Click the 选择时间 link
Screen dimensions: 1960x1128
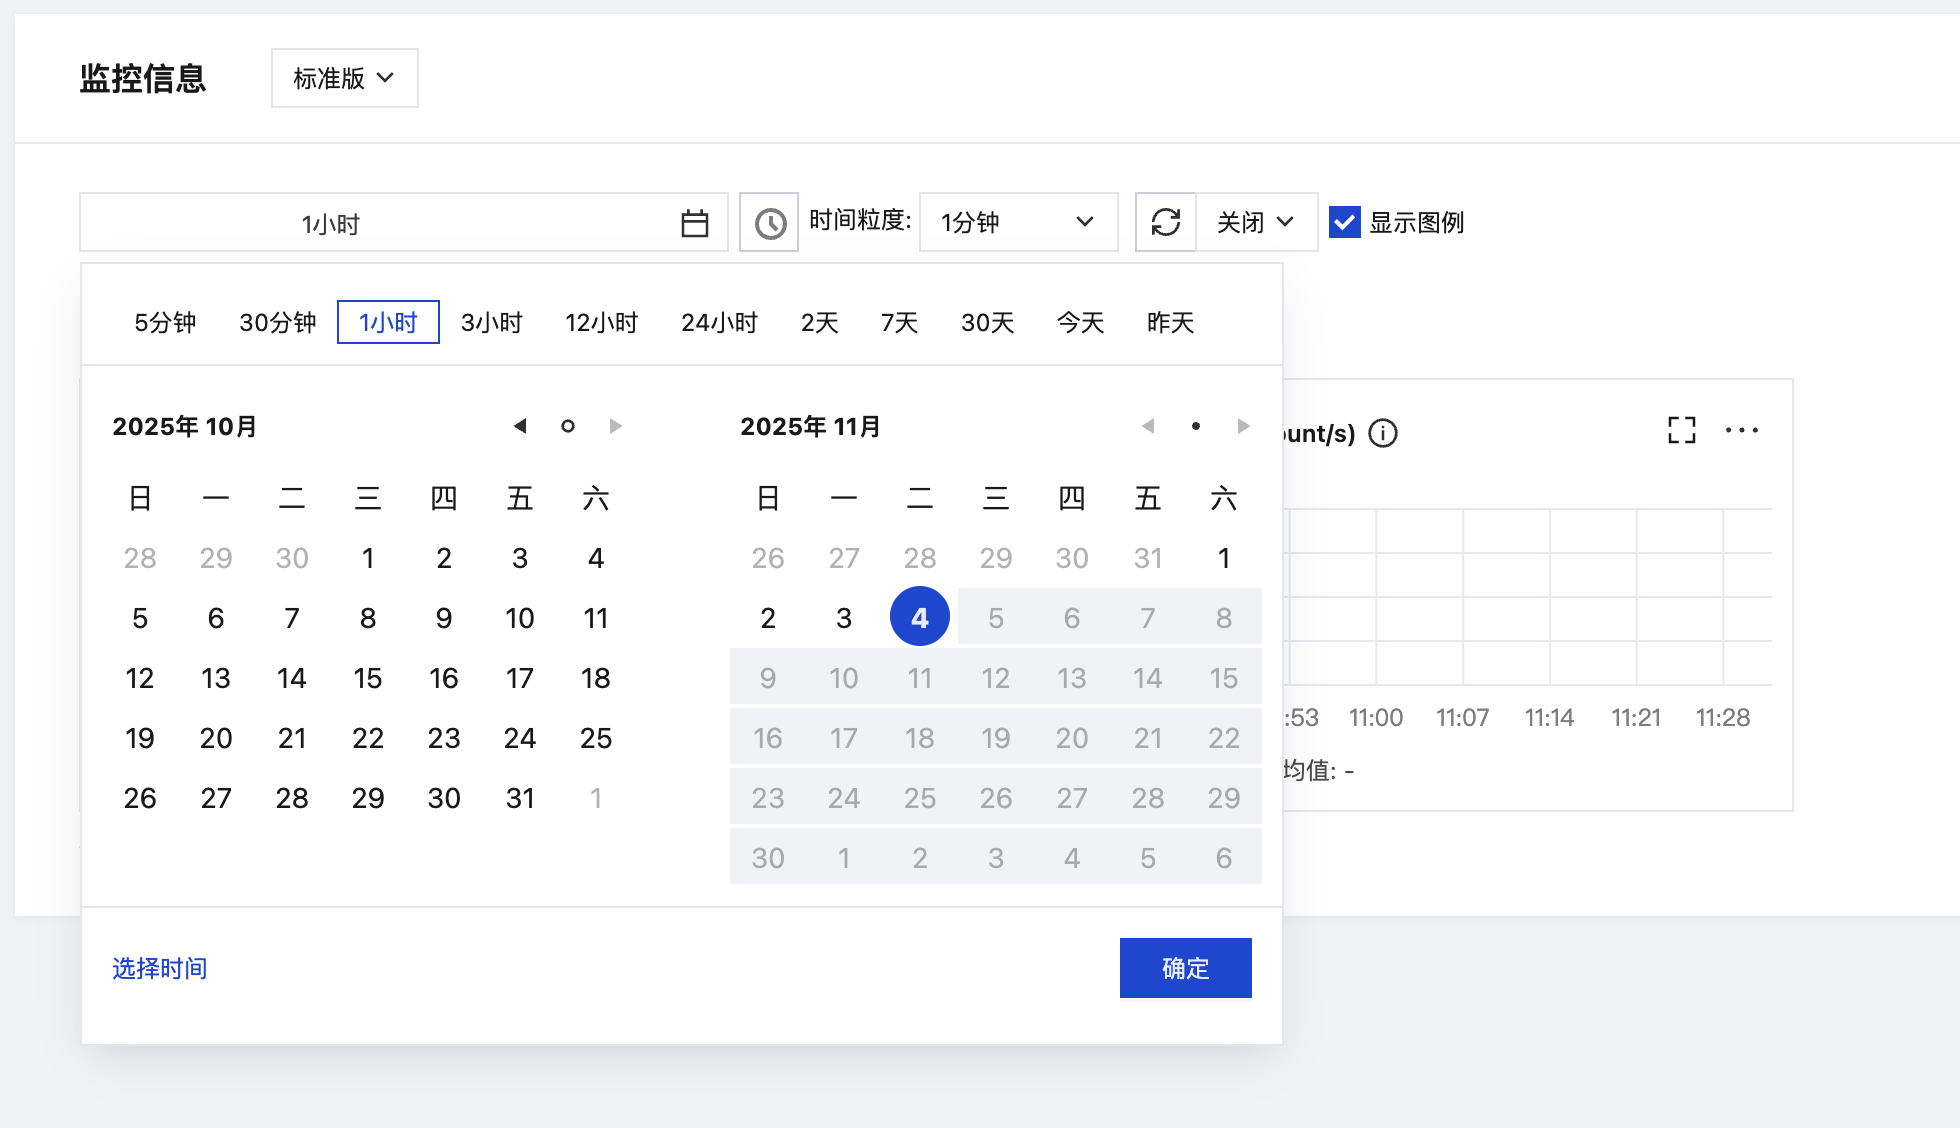(x=160, y=968)
